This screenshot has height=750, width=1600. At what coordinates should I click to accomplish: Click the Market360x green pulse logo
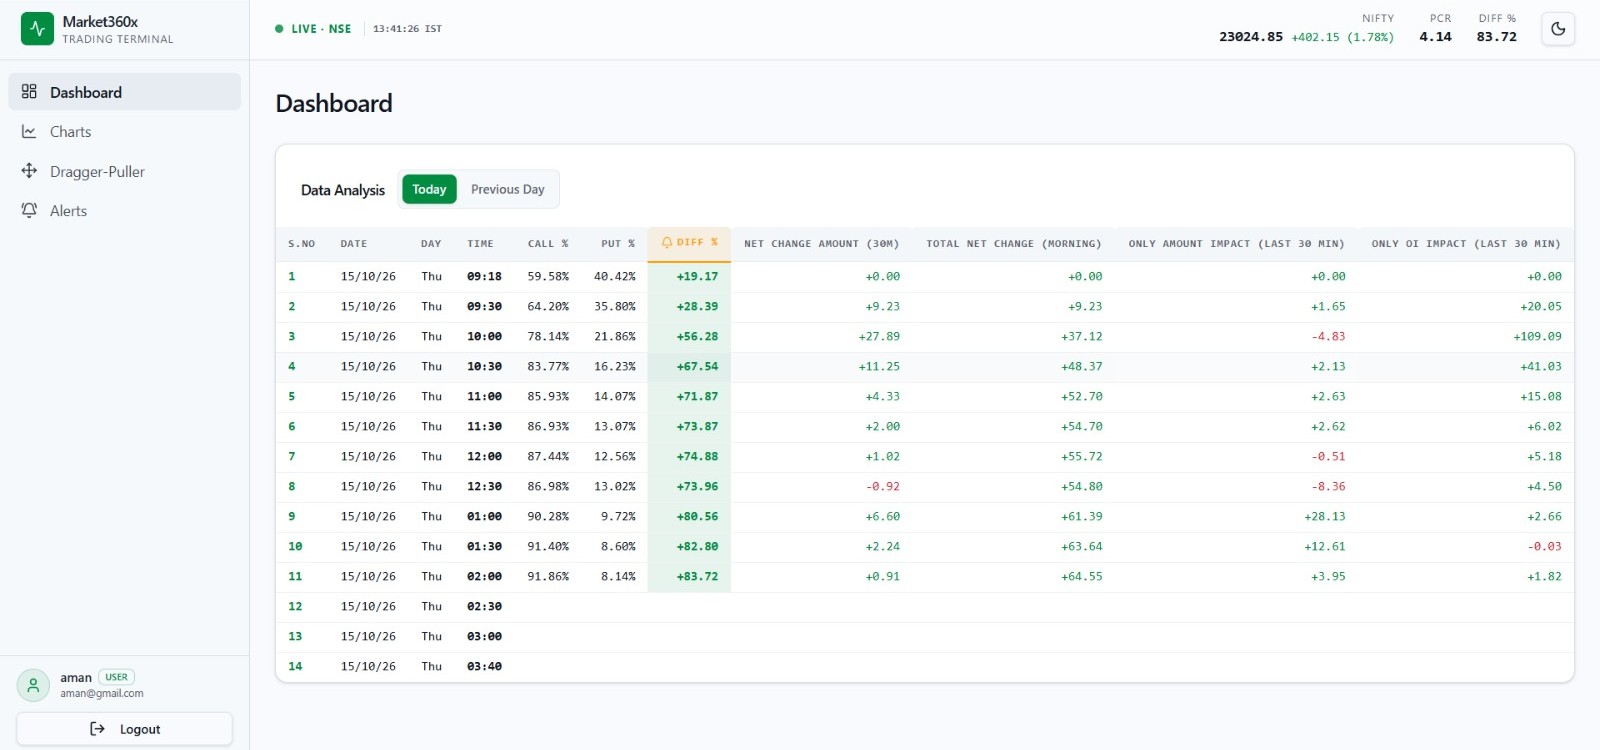(37, 29)
